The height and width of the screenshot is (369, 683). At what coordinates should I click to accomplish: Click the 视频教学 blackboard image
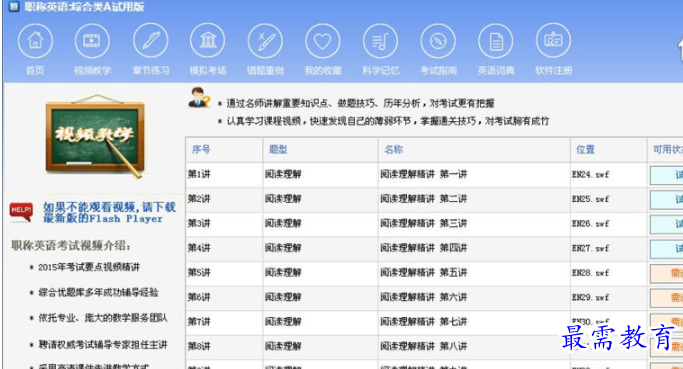pyautogui.click(x=95, y=136)
